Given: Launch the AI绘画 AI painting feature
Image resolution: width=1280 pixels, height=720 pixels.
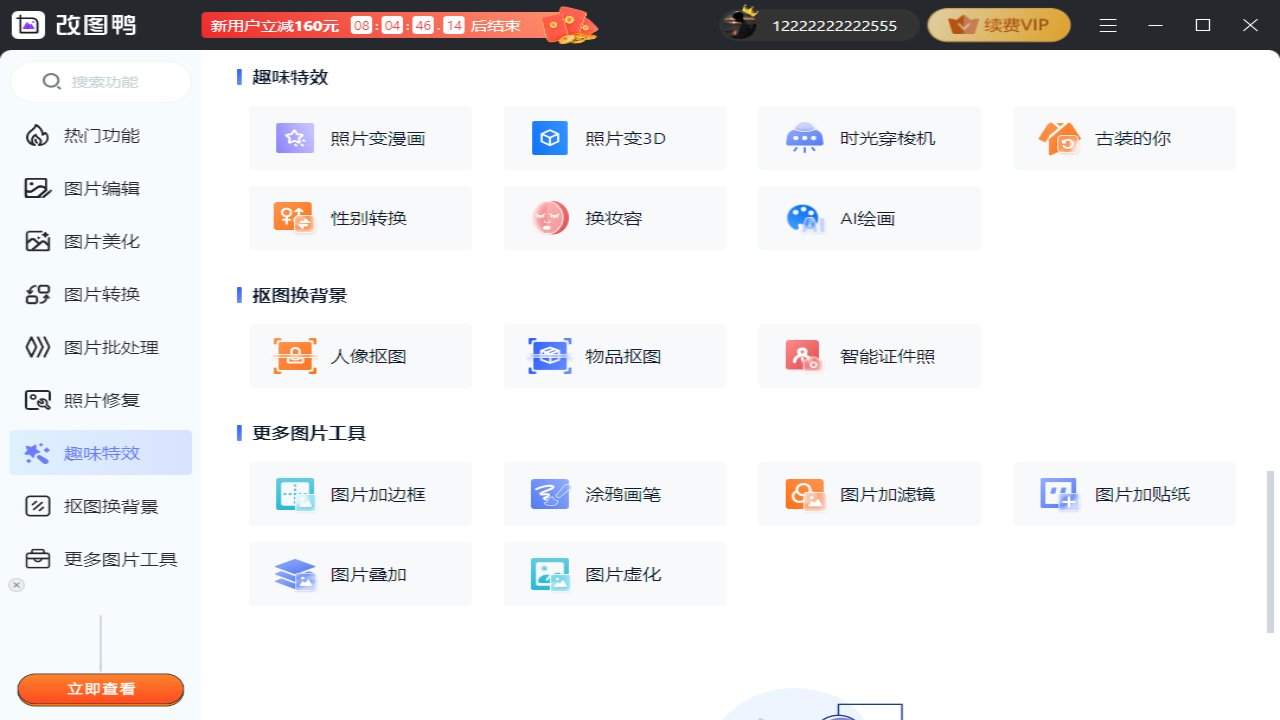Looking at the screenshot, I should pyautogui.click(x=869, y=217).
